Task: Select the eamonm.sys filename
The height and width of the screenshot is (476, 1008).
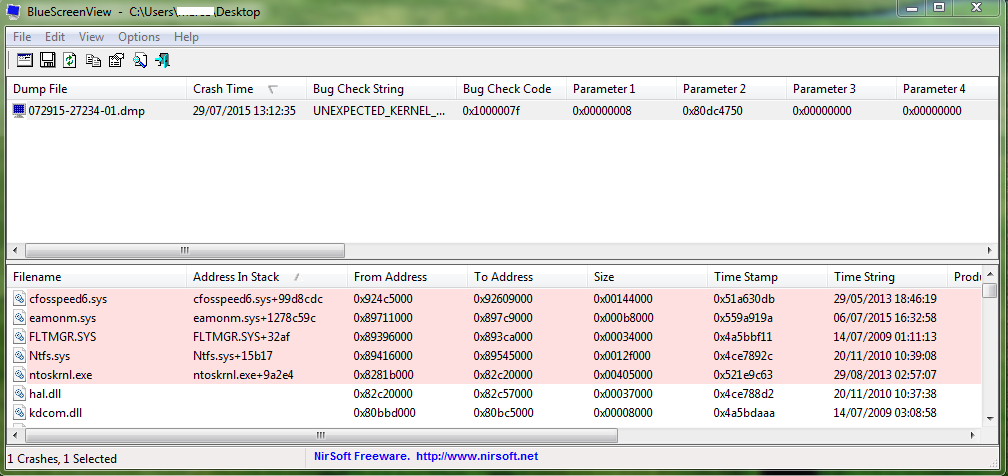Action: (x=62, y=318)
